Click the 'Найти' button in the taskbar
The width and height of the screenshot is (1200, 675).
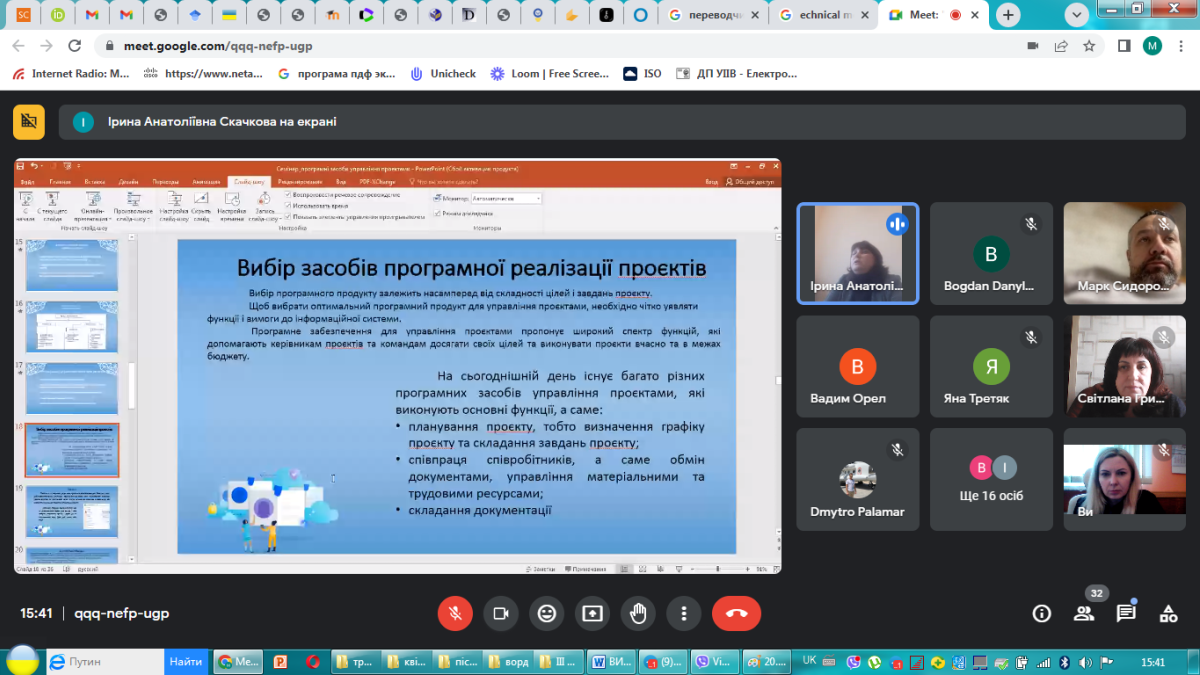186,662
